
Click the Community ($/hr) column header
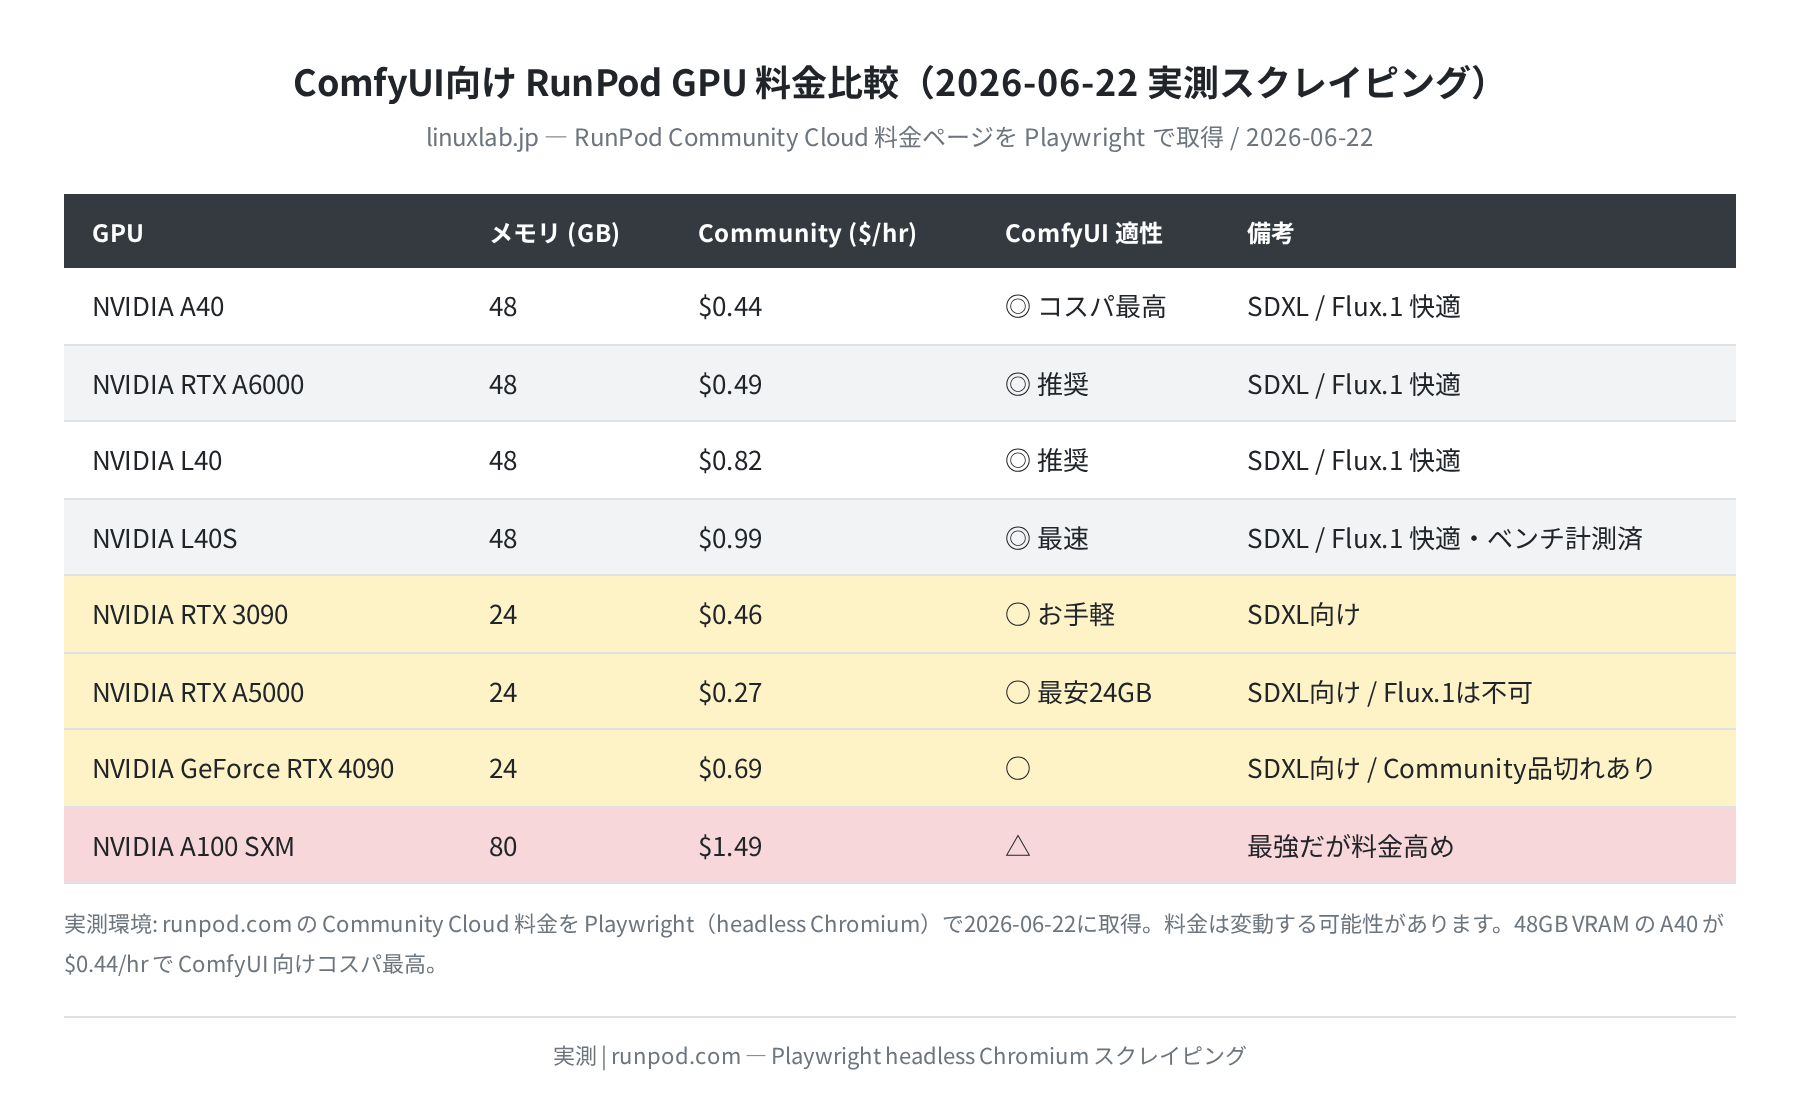click(807, 233)
